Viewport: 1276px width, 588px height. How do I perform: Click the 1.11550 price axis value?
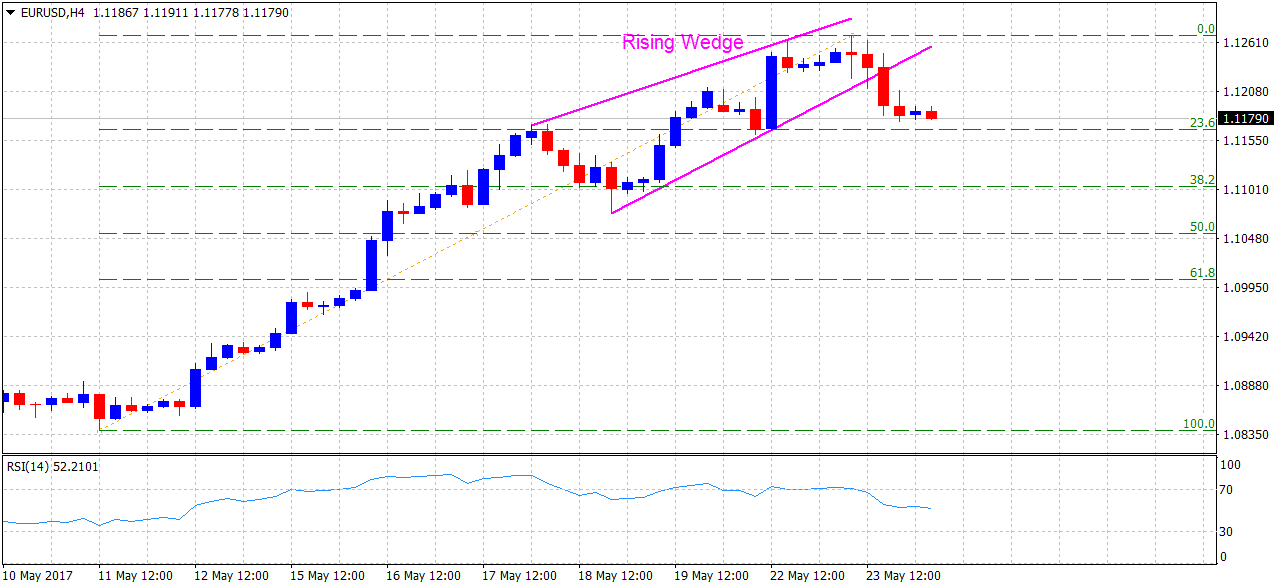click(x=1246, y=141)
